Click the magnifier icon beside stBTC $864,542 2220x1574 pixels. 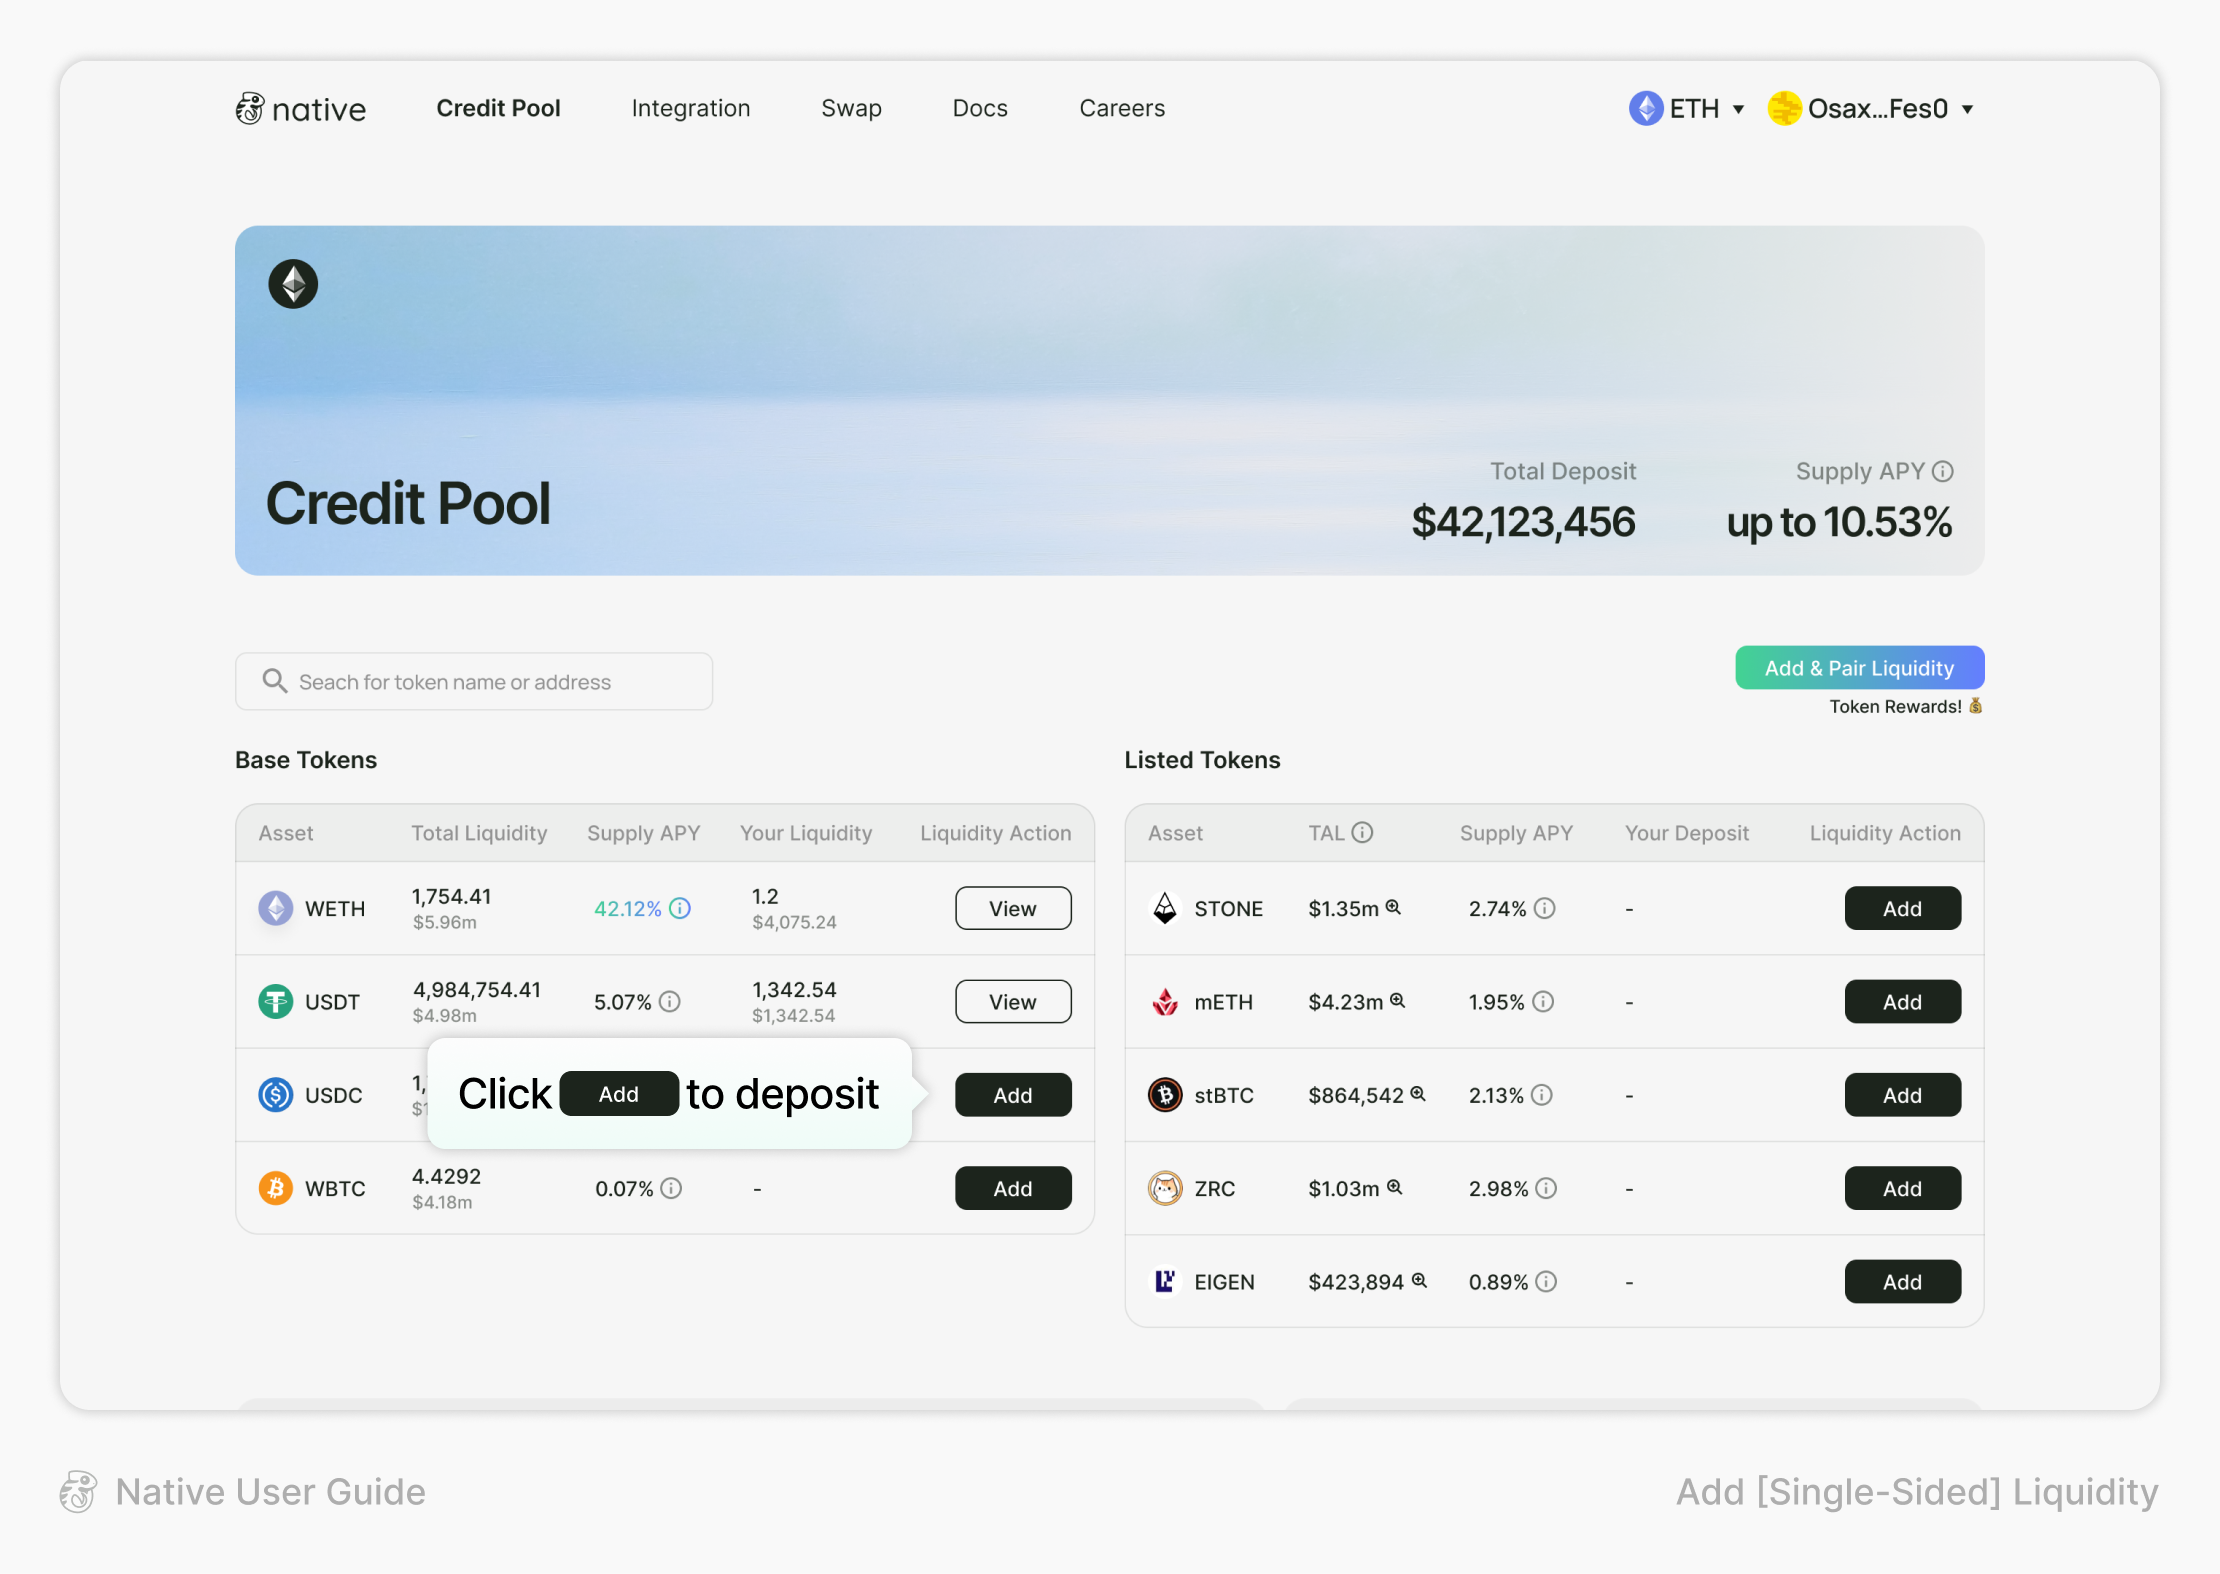tap(1418, 1094)
